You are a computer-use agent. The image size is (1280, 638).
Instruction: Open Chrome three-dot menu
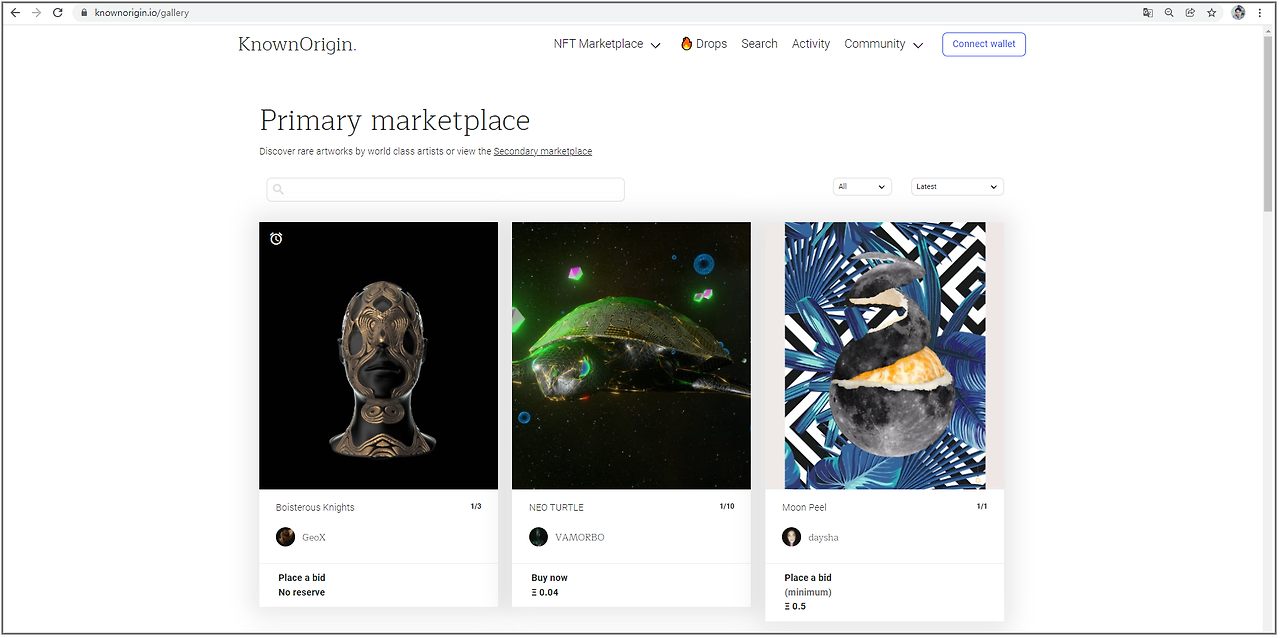tap(1260, 13)
